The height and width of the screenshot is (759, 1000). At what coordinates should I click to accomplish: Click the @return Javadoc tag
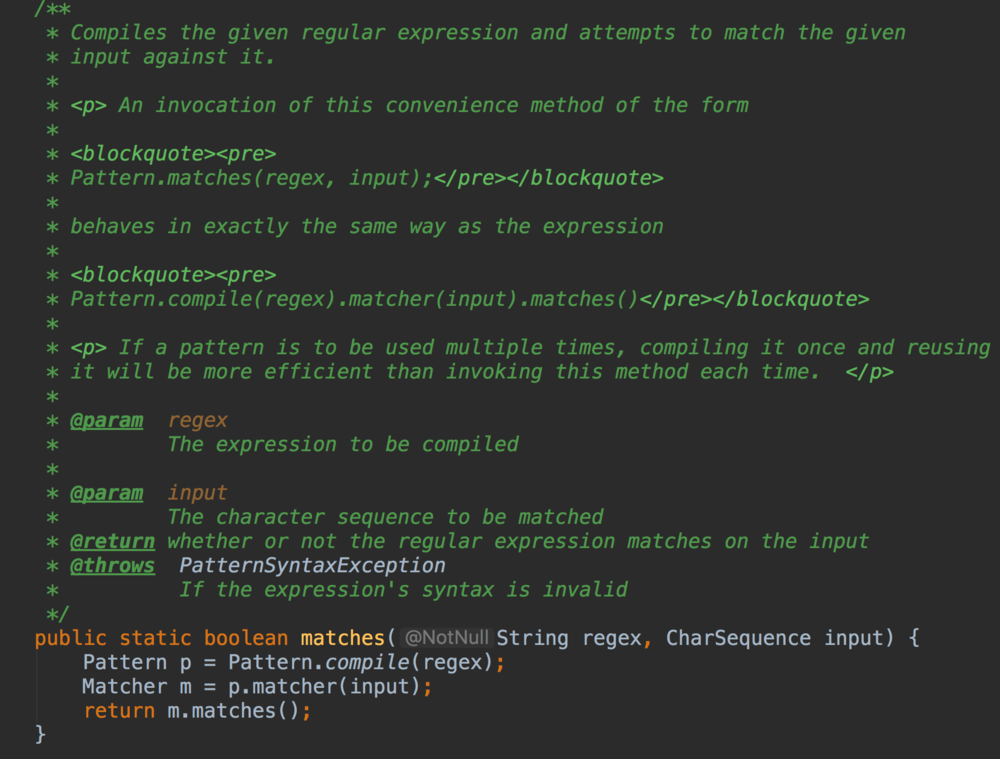pos(112,541)
